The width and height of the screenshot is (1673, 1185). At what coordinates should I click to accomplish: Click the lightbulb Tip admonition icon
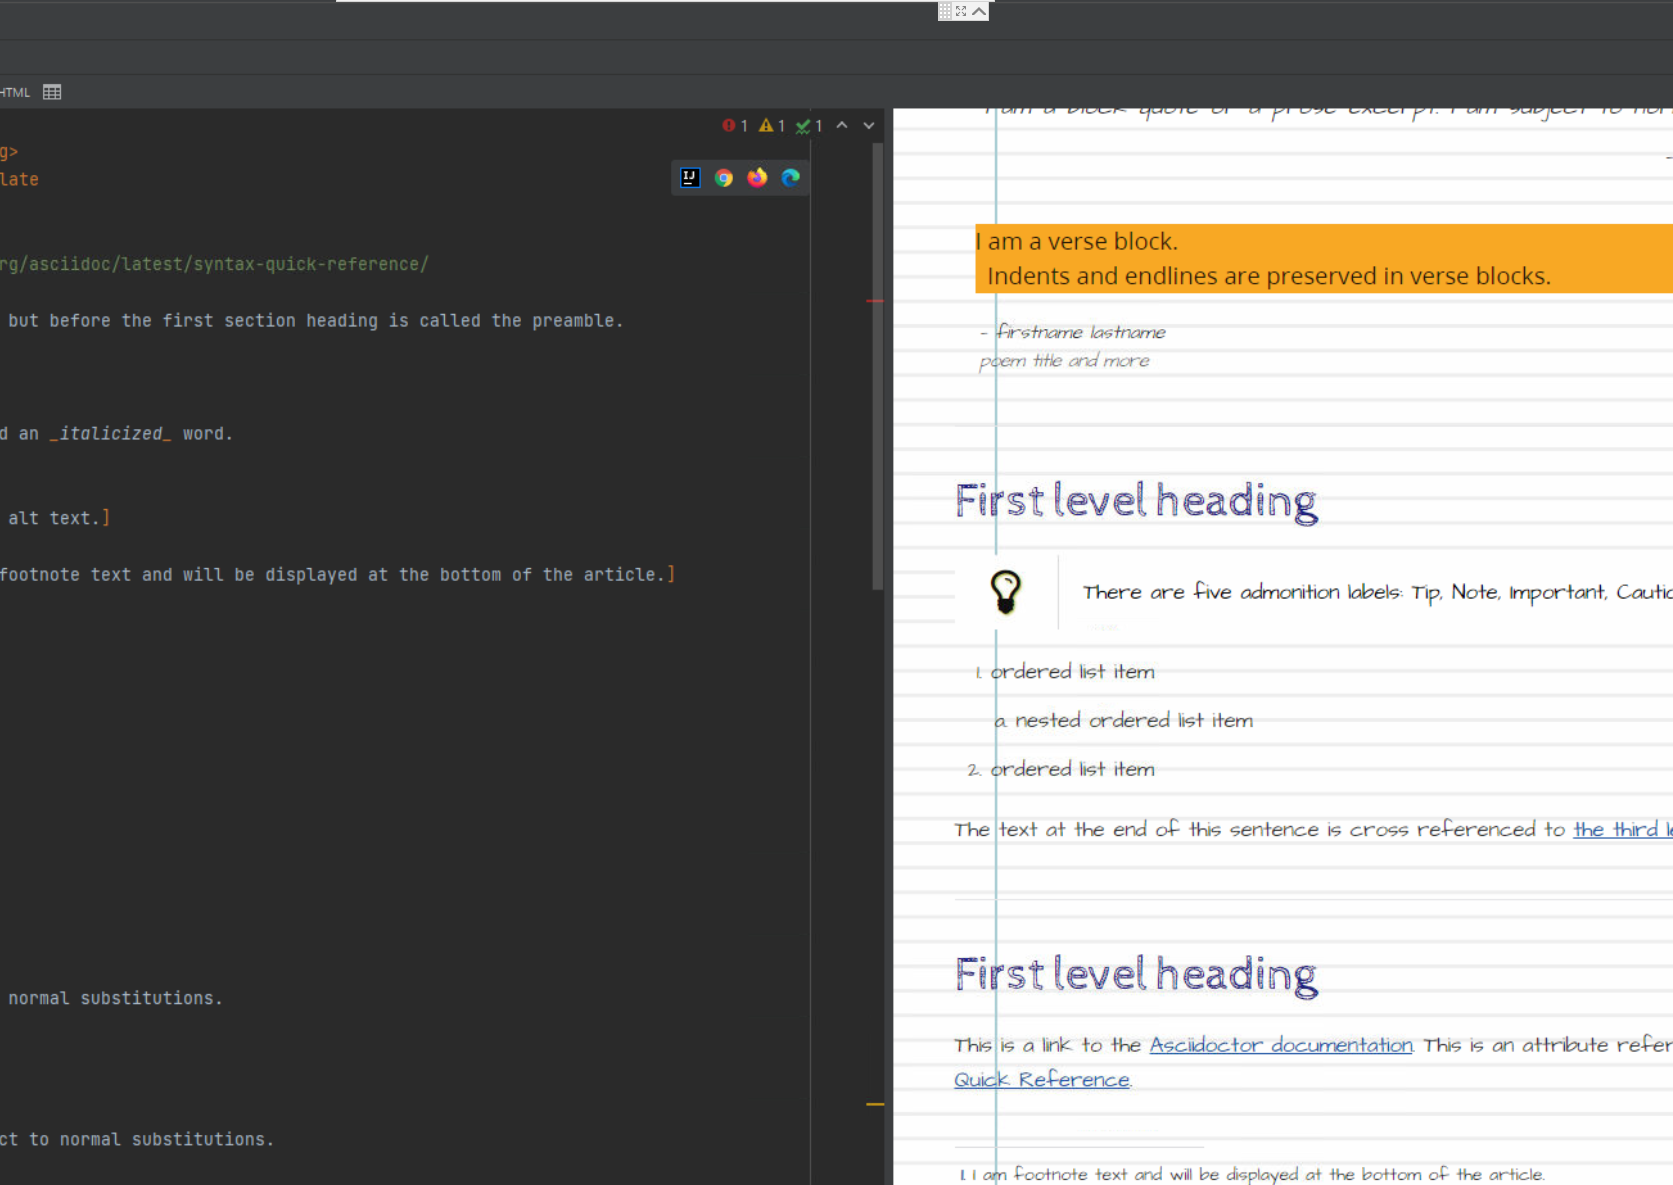tap(1005, 592)
